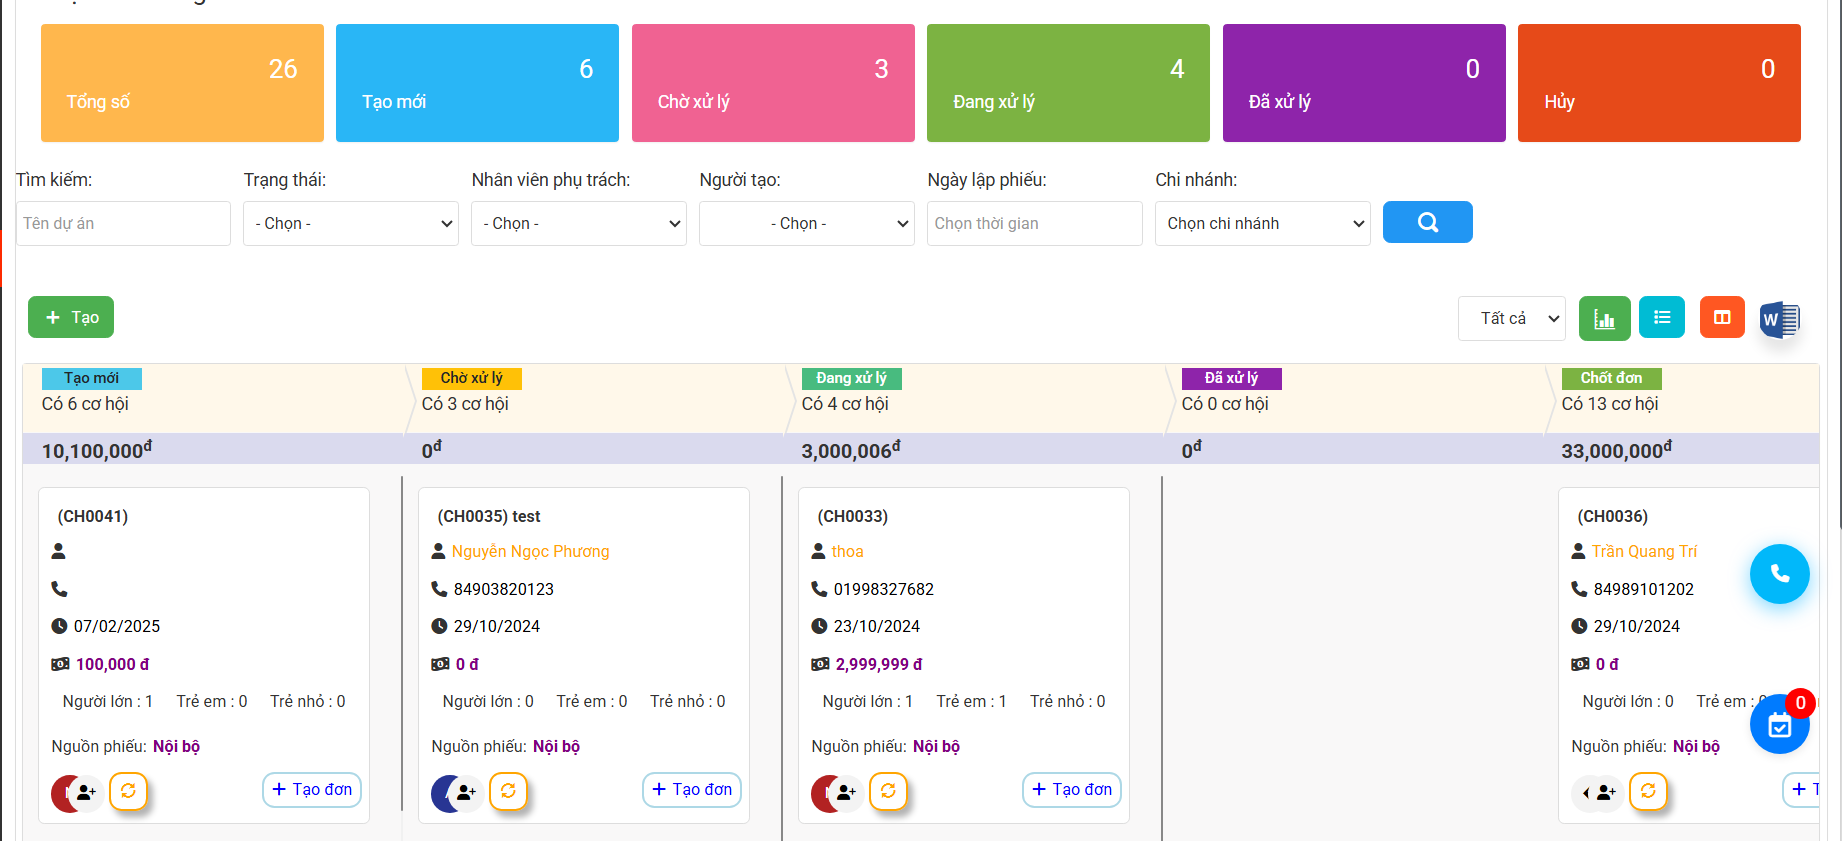Screen dimensions: 1842x841
Task: Focus the Tên dự án search field
Action: click(x=123, y=224)
